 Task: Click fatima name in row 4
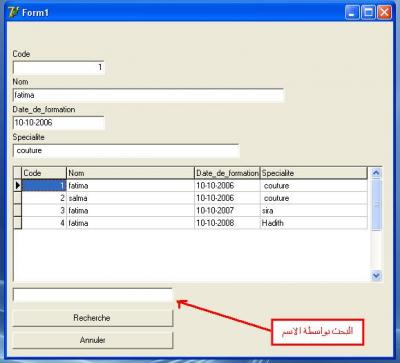coord(130,223)
